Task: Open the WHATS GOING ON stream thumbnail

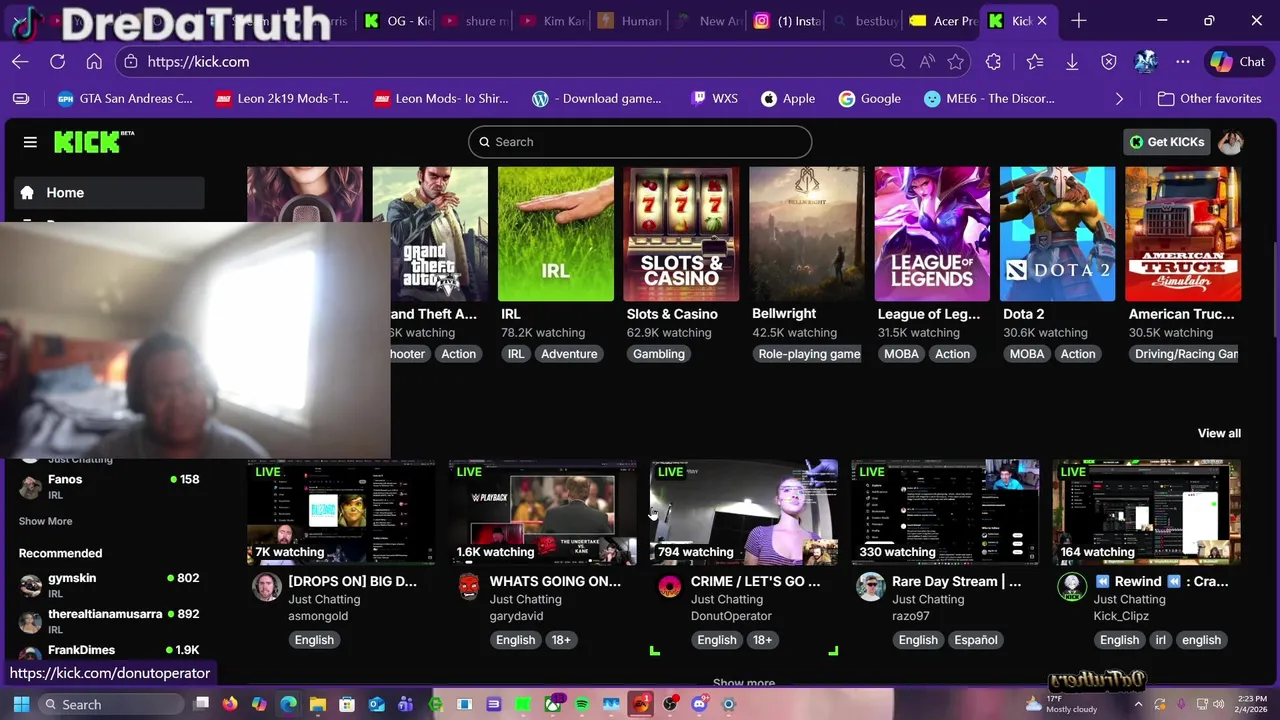Action: pyautogui.click(x=543, y=513)
